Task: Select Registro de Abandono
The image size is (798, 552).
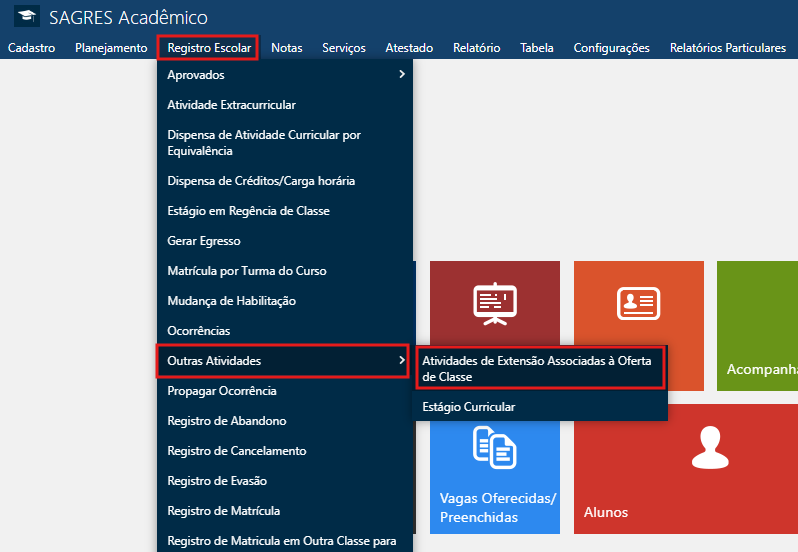Action: pos(285,421)
